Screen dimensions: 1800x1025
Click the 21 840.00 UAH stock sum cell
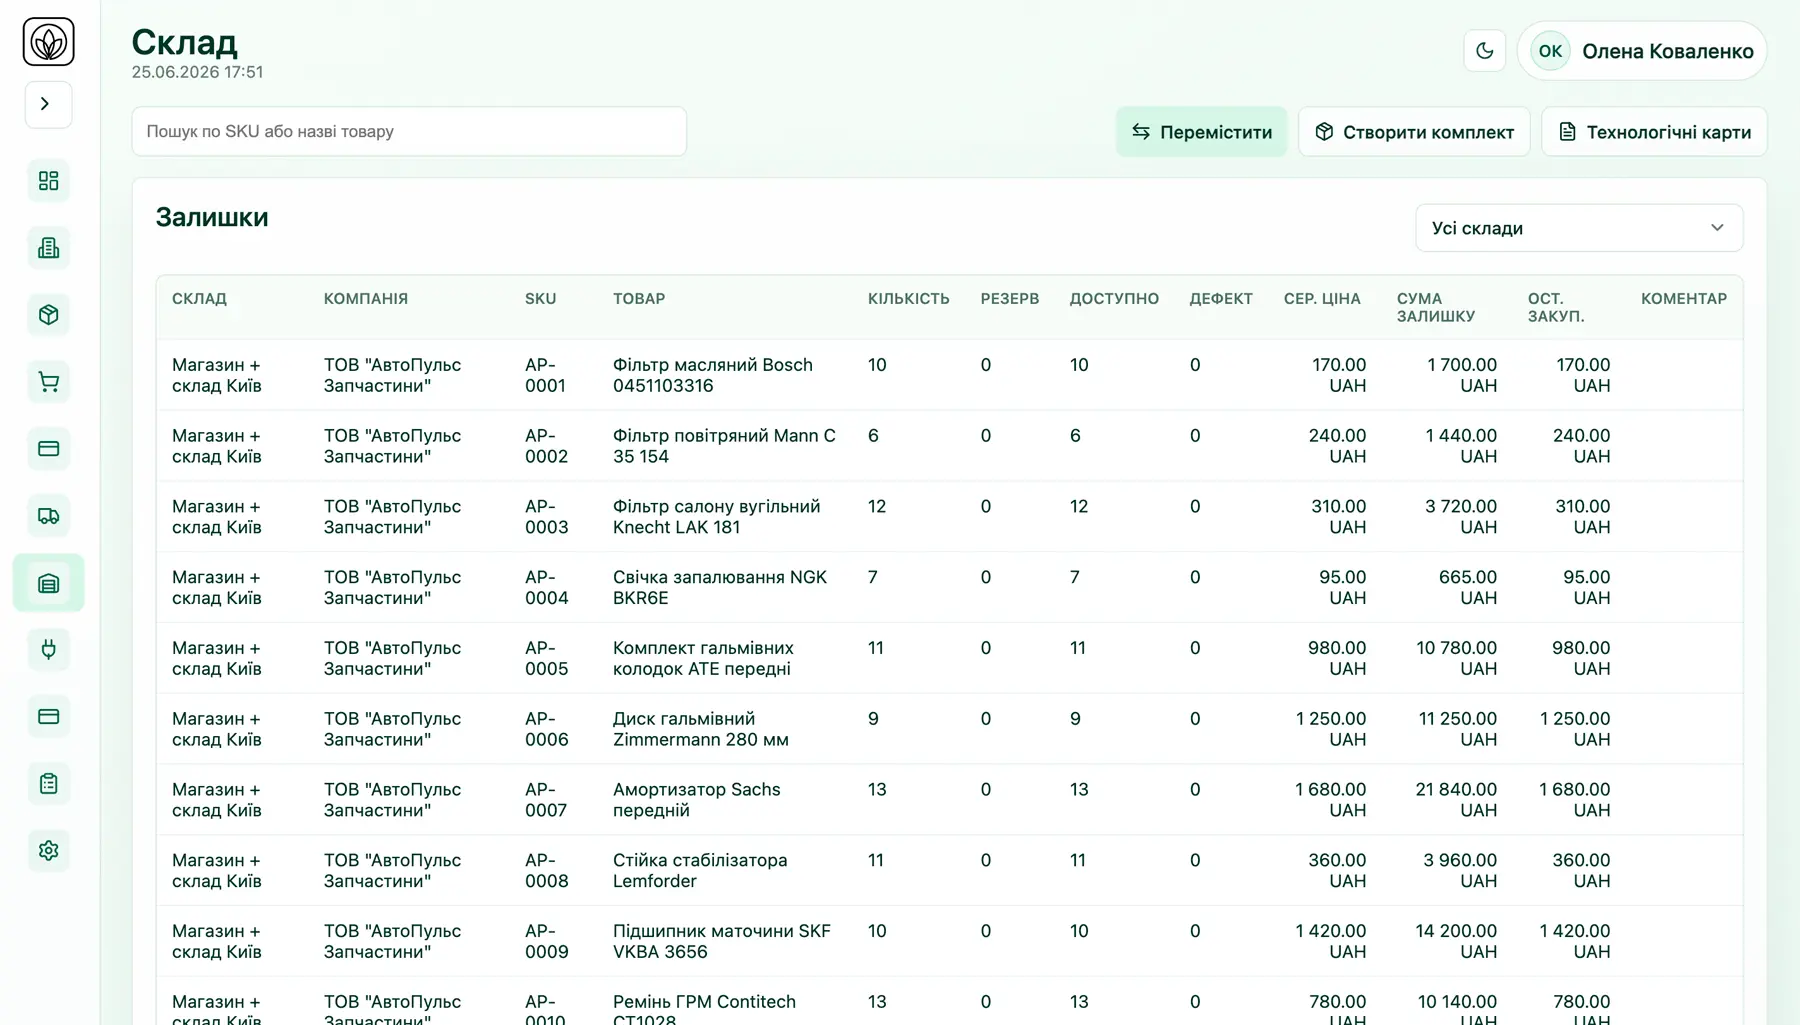coord(1456,800)
